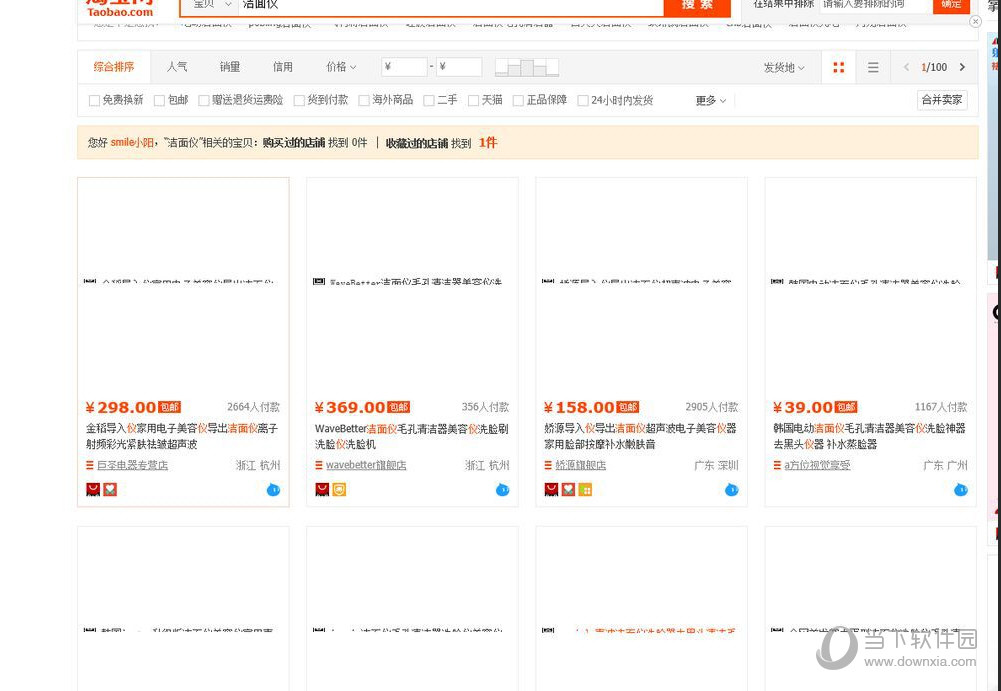Open the 更多 filter dropdown
The image size is (1001, 691).
(709, 100)
